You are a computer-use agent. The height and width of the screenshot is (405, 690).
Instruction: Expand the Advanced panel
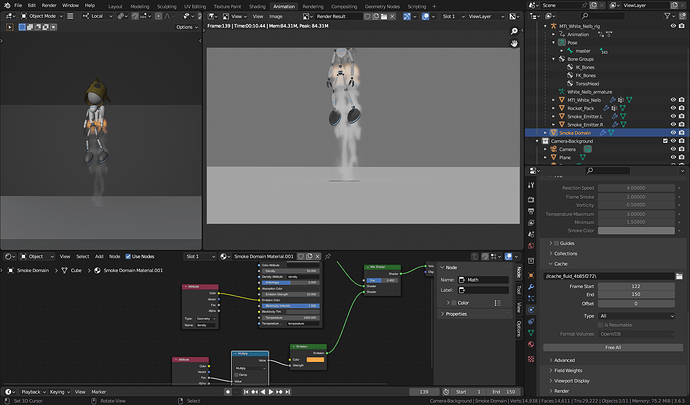(564, 360)
